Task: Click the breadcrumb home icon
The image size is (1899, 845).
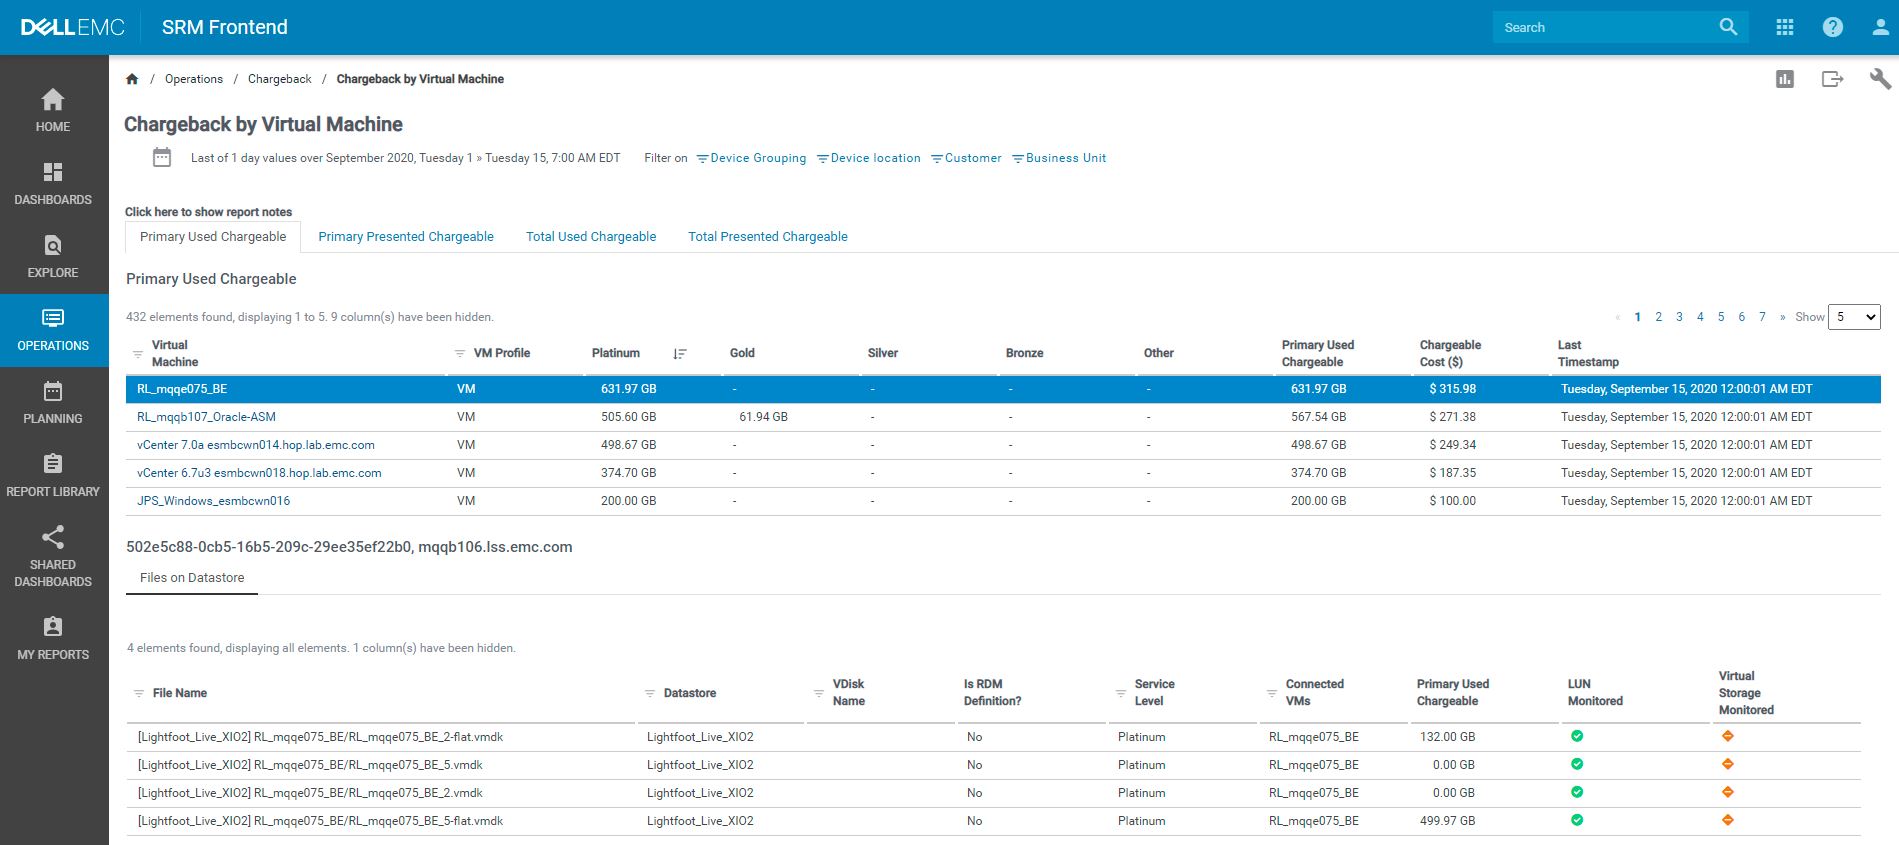Action: [x=132, y=79]
